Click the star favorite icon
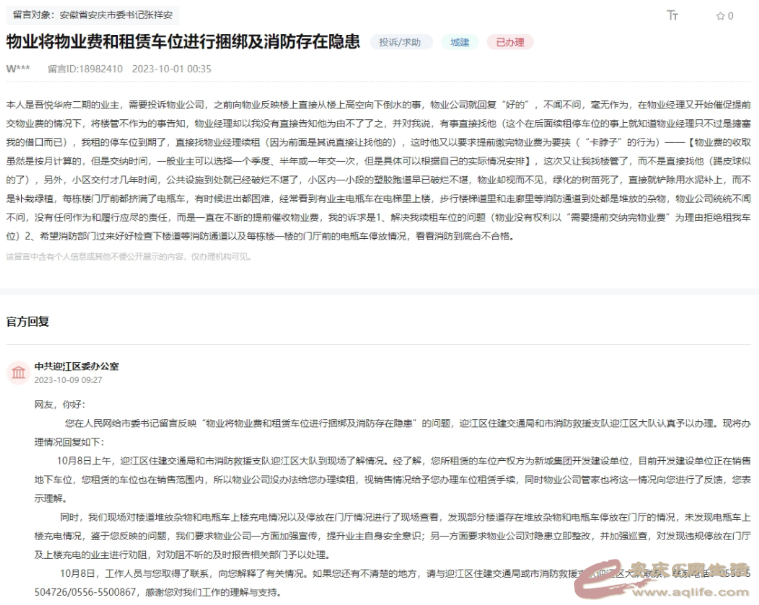Viewport: 759px width, 605px height. [x=718, y=16]
